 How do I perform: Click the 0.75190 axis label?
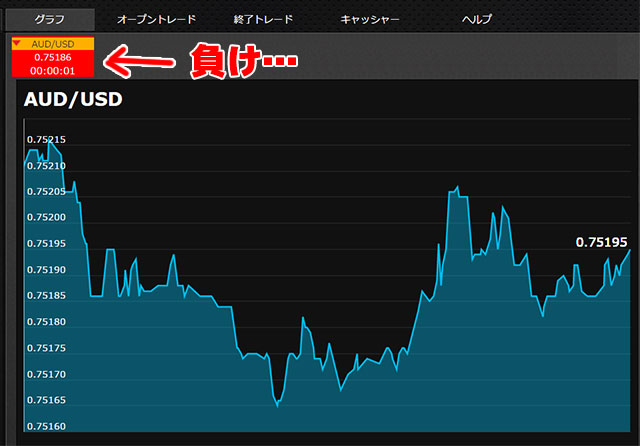(46, 270)
